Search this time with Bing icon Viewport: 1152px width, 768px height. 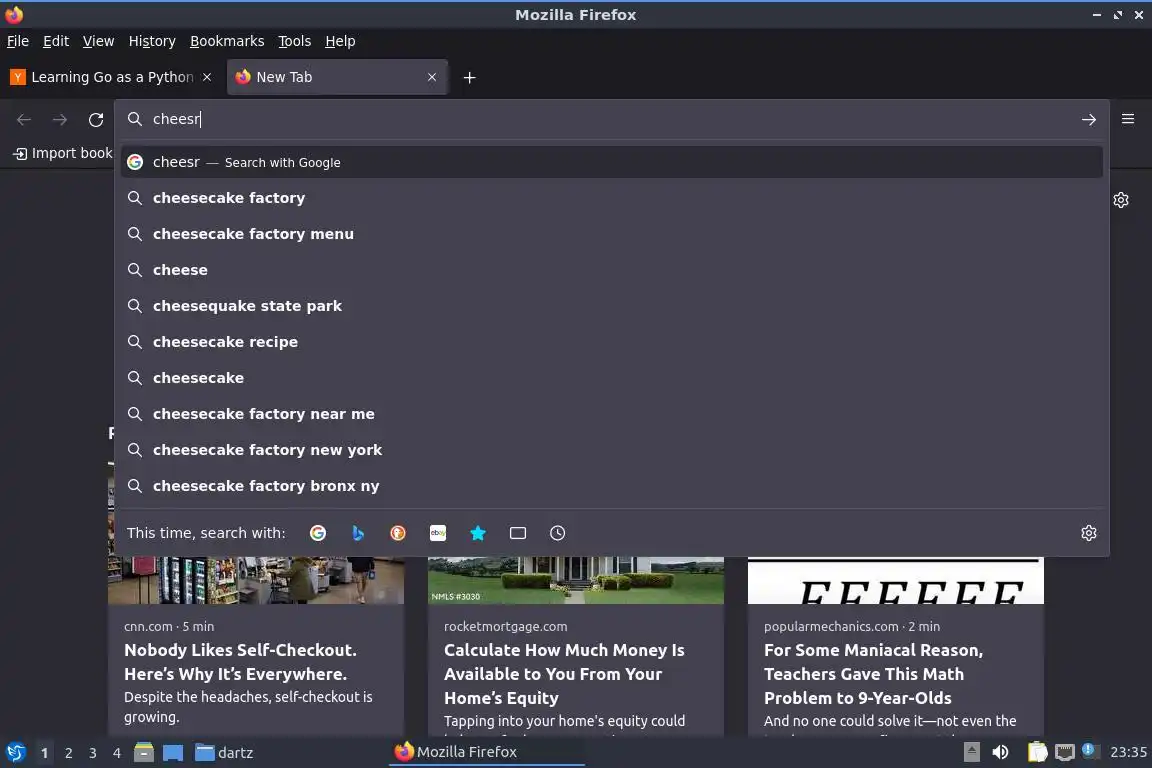click(x=358, y=533)
